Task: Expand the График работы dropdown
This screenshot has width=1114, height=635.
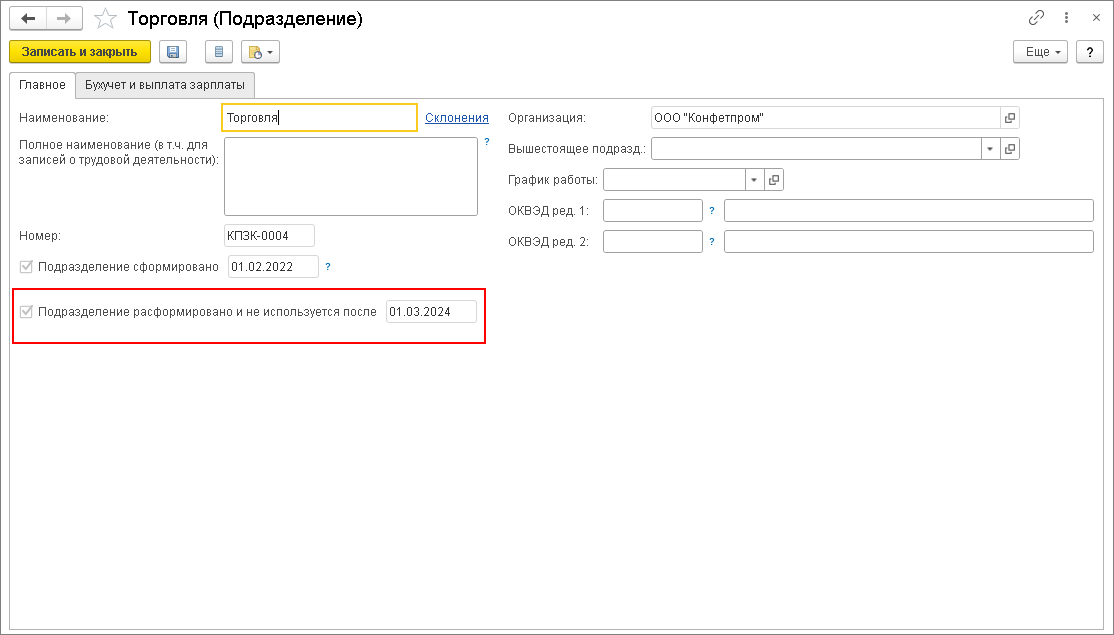Action: [753, 180]
